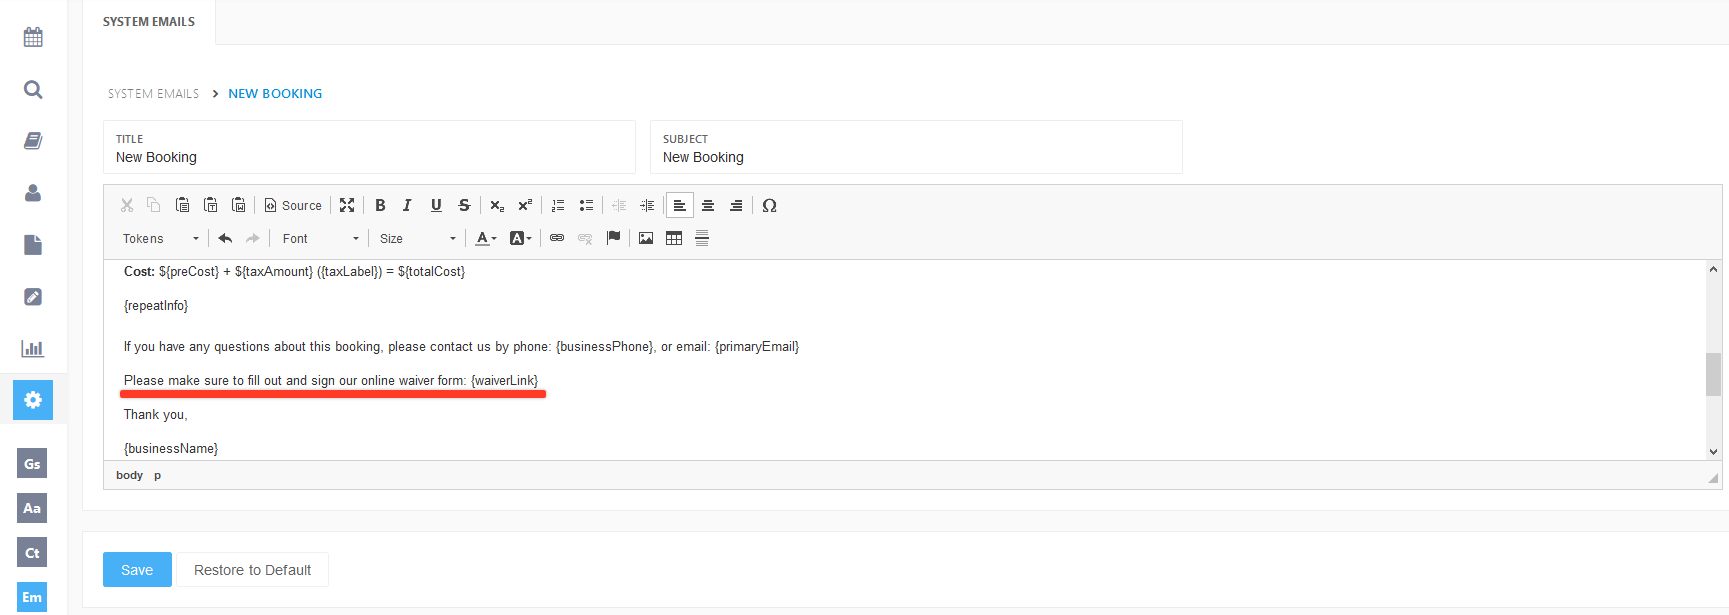
Task: Select the System Emails tab
Action: 149,22
